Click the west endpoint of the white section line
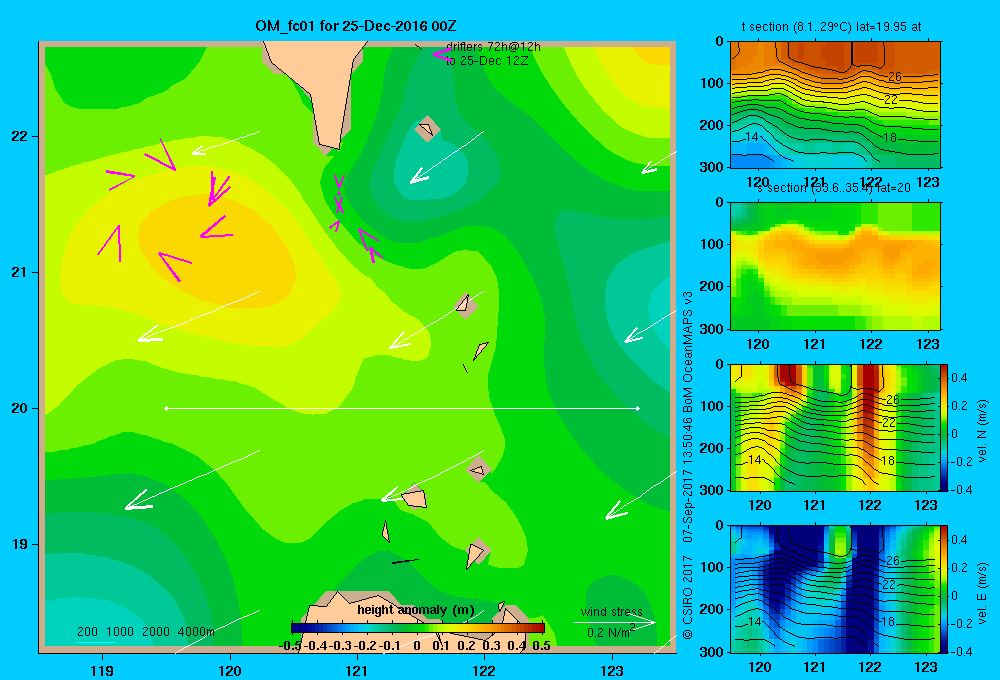 pyautogui.click(x=166, y=408)
